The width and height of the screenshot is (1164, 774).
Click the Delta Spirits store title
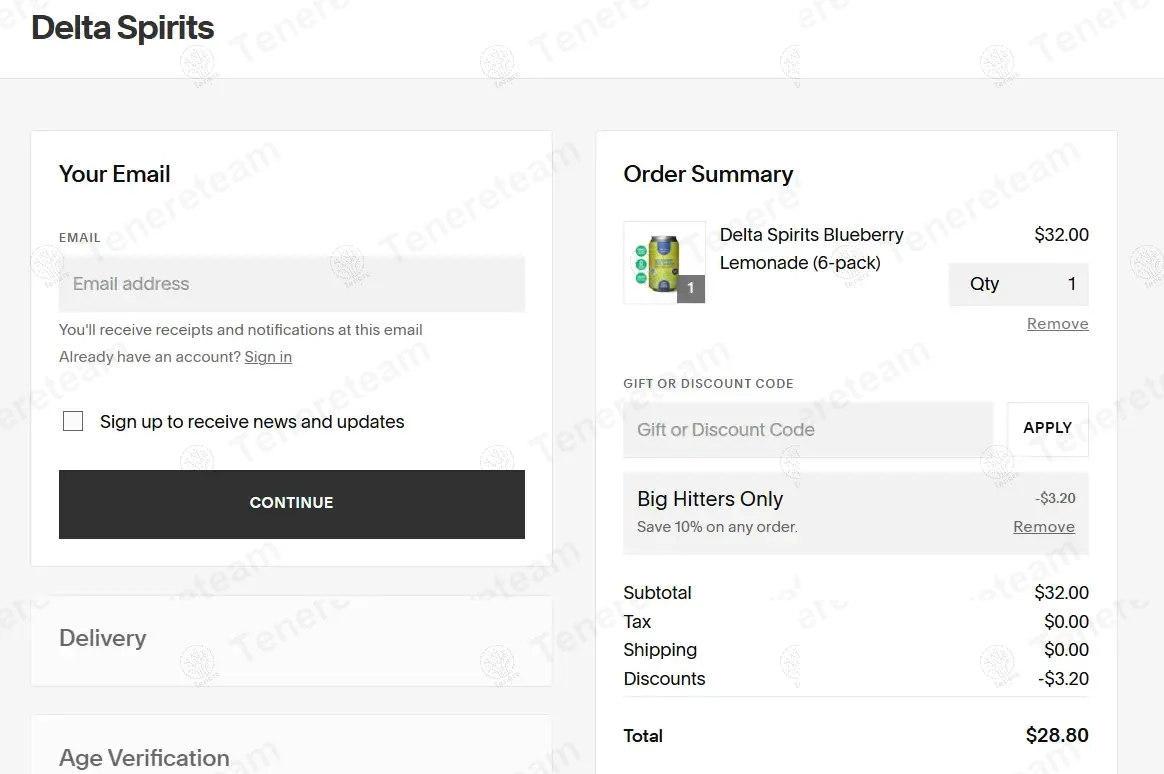[x=122, y=28]
